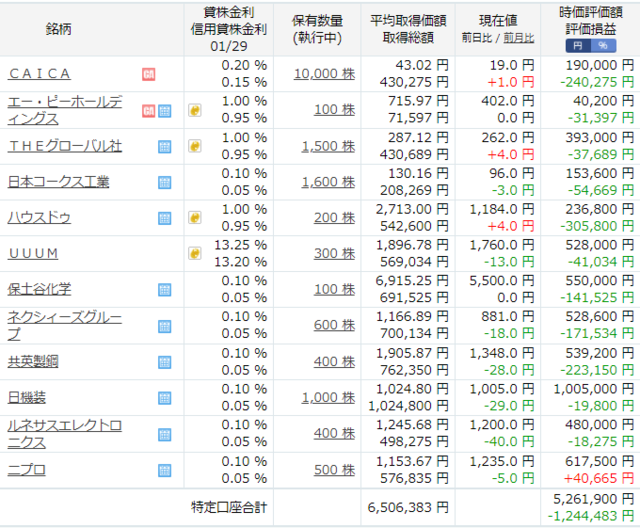Click 400 株 quantity for ルネサスエレクトロニクス

point(334,433)
